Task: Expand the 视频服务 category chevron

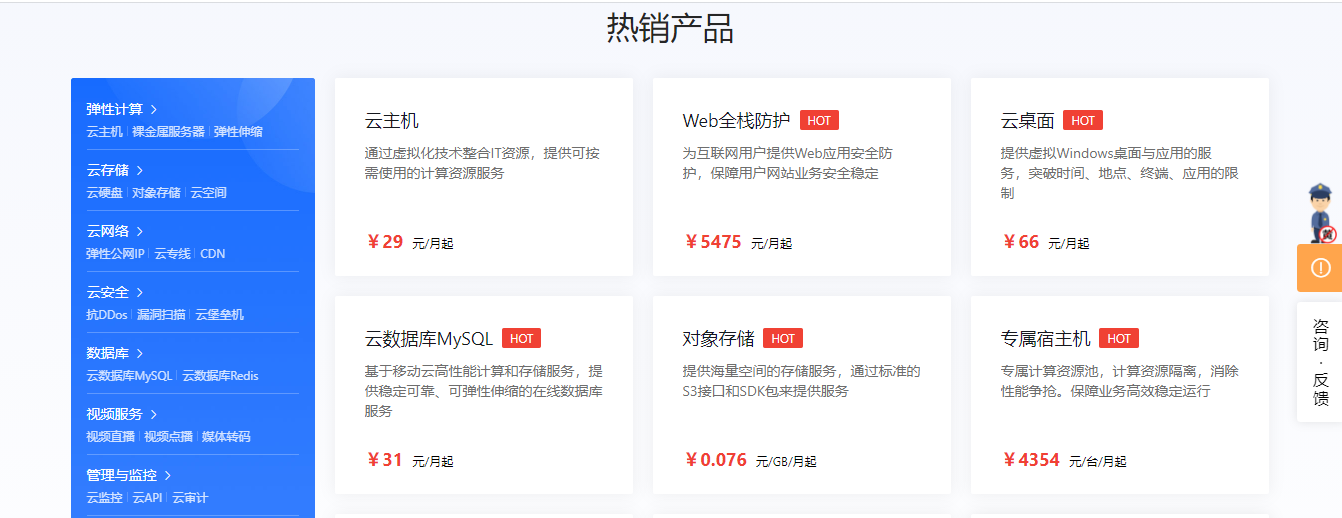Action: [154, 414]
